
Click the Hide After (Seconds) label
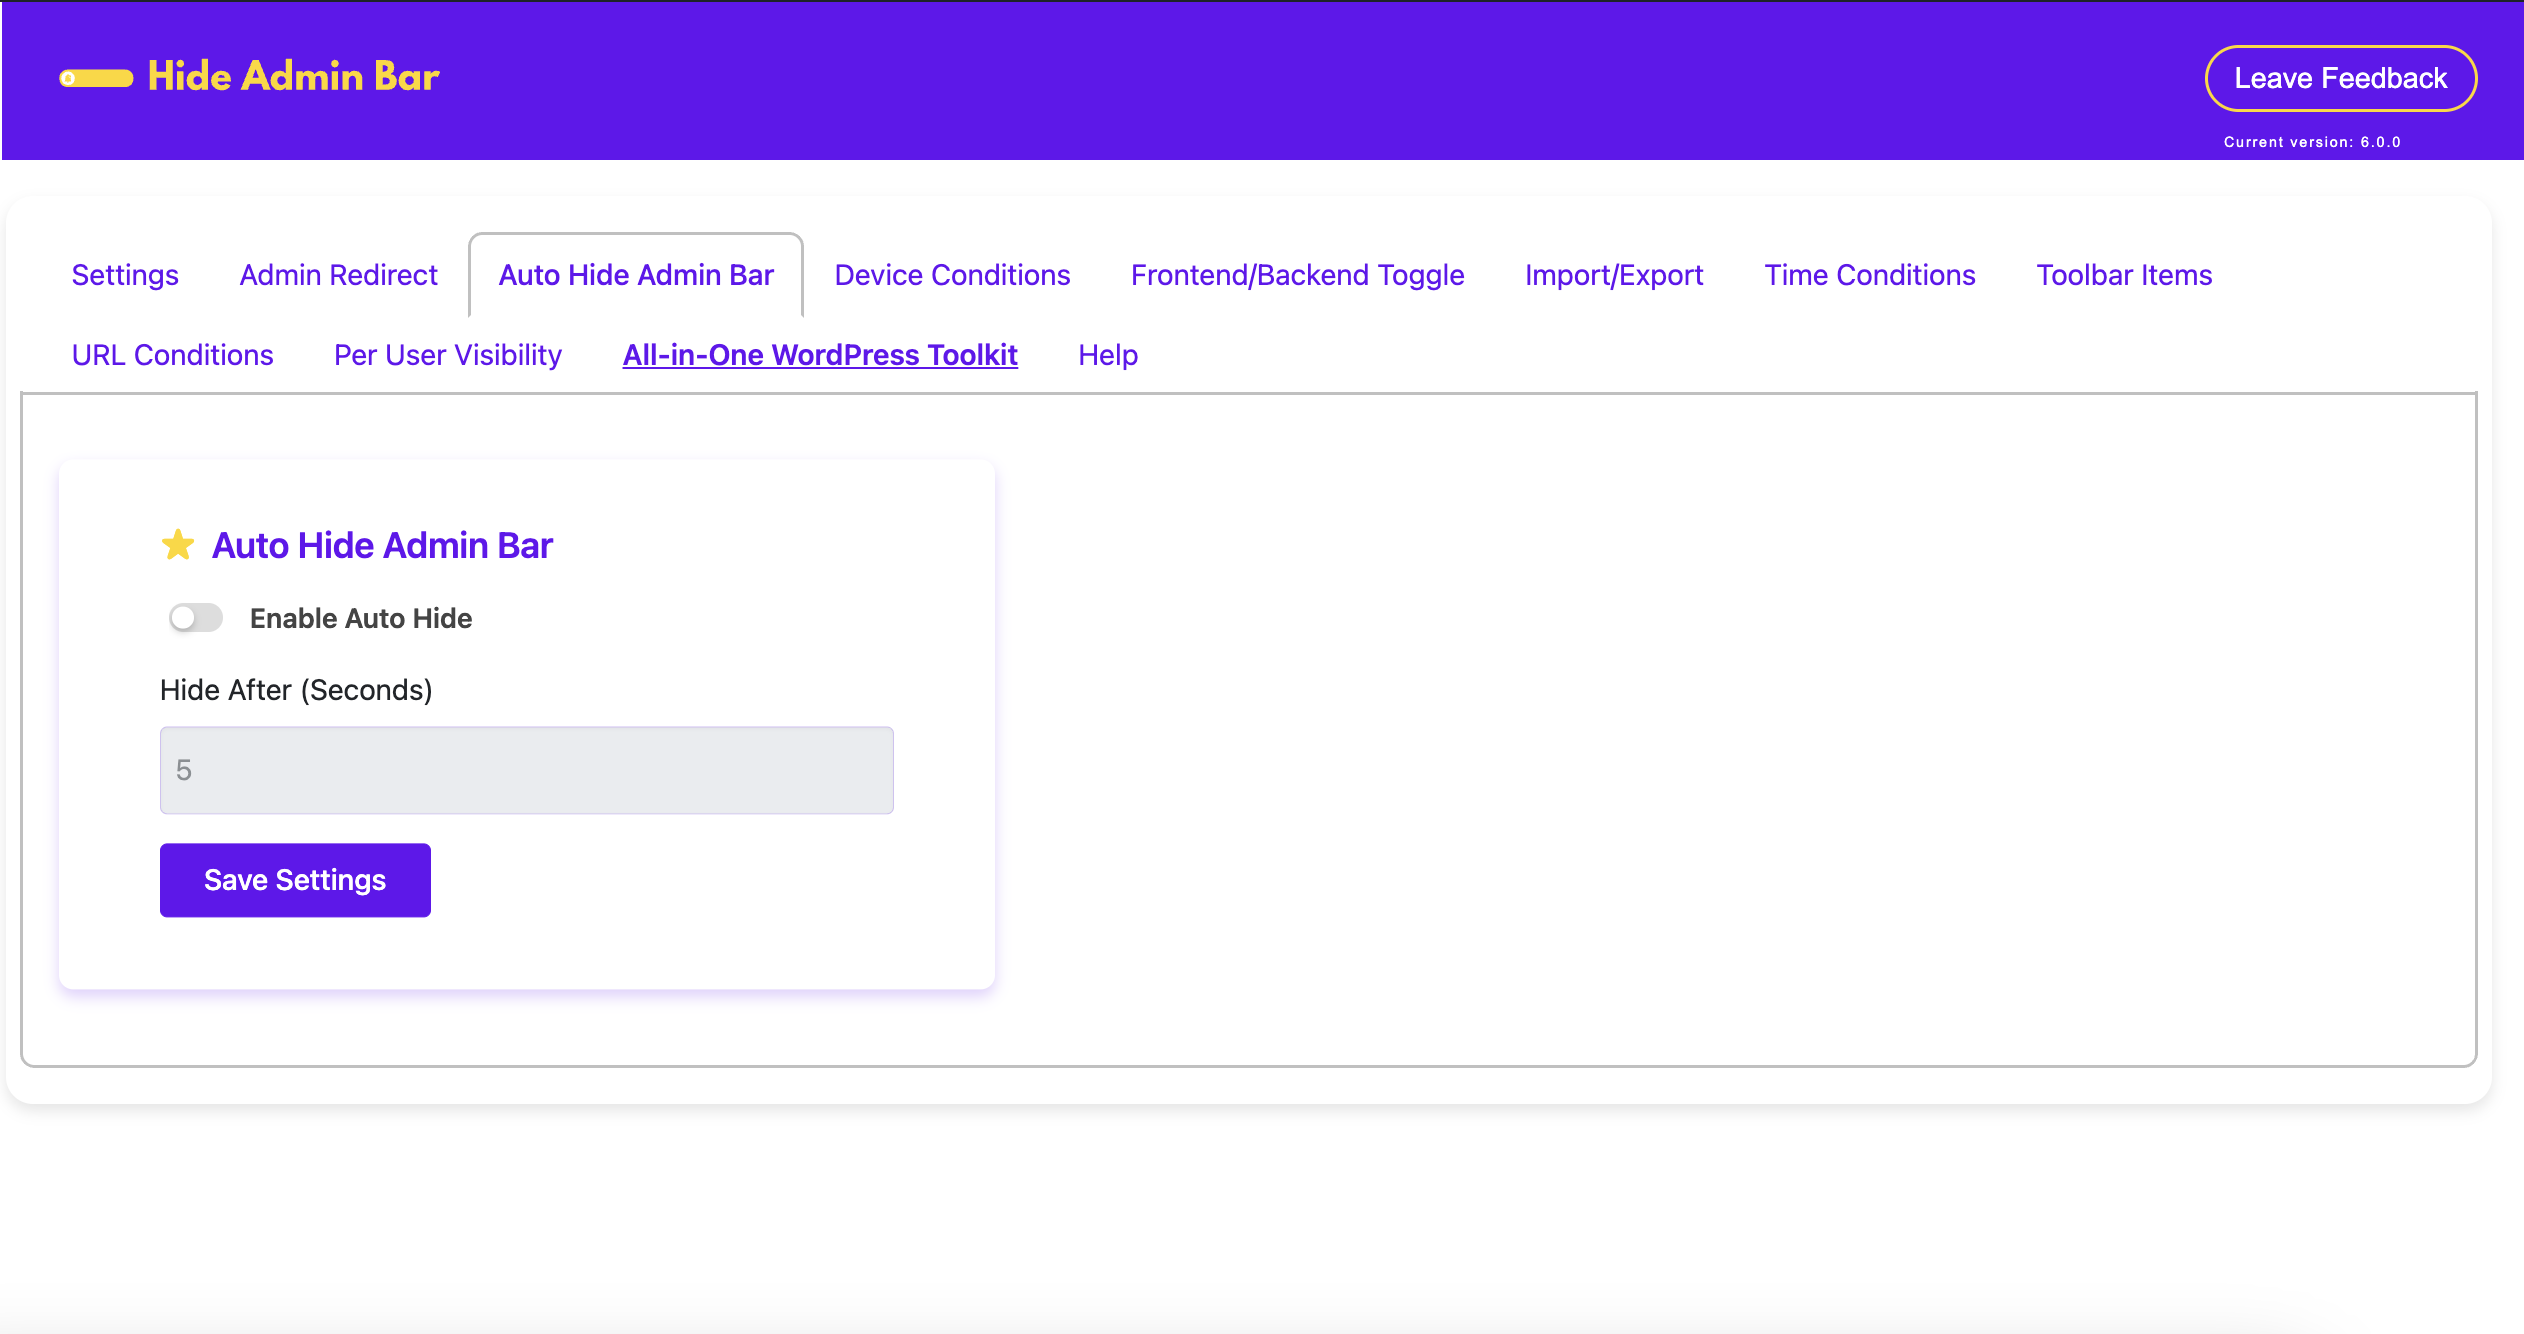(296, 690)
